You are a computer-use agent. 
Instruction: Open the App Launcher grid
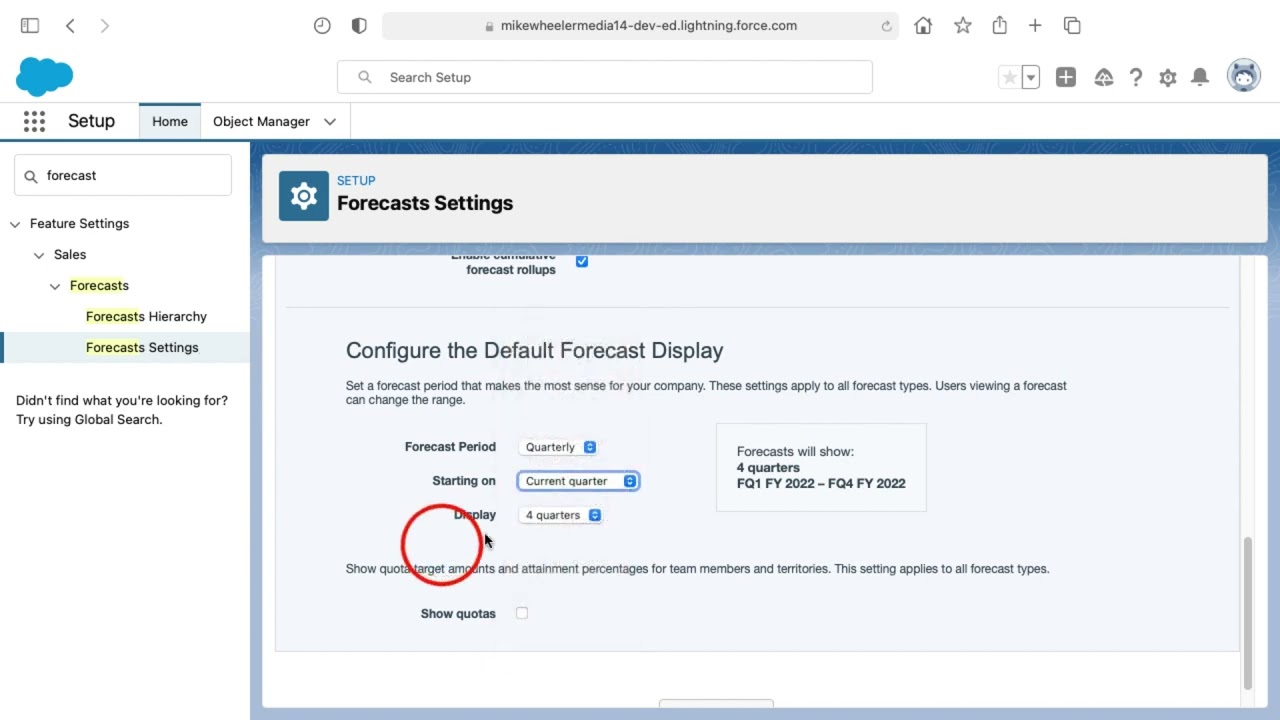(x=34, y=121)
